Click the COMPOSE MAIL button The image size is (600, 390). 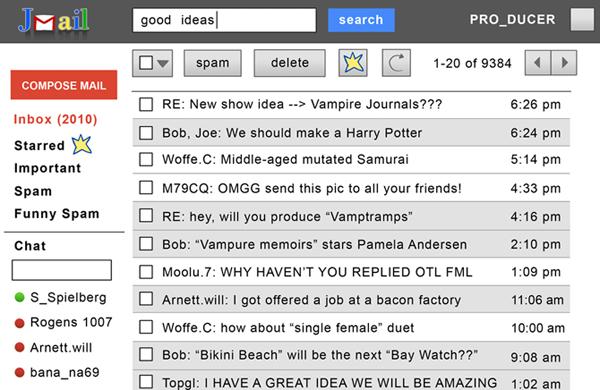point(64,85)
